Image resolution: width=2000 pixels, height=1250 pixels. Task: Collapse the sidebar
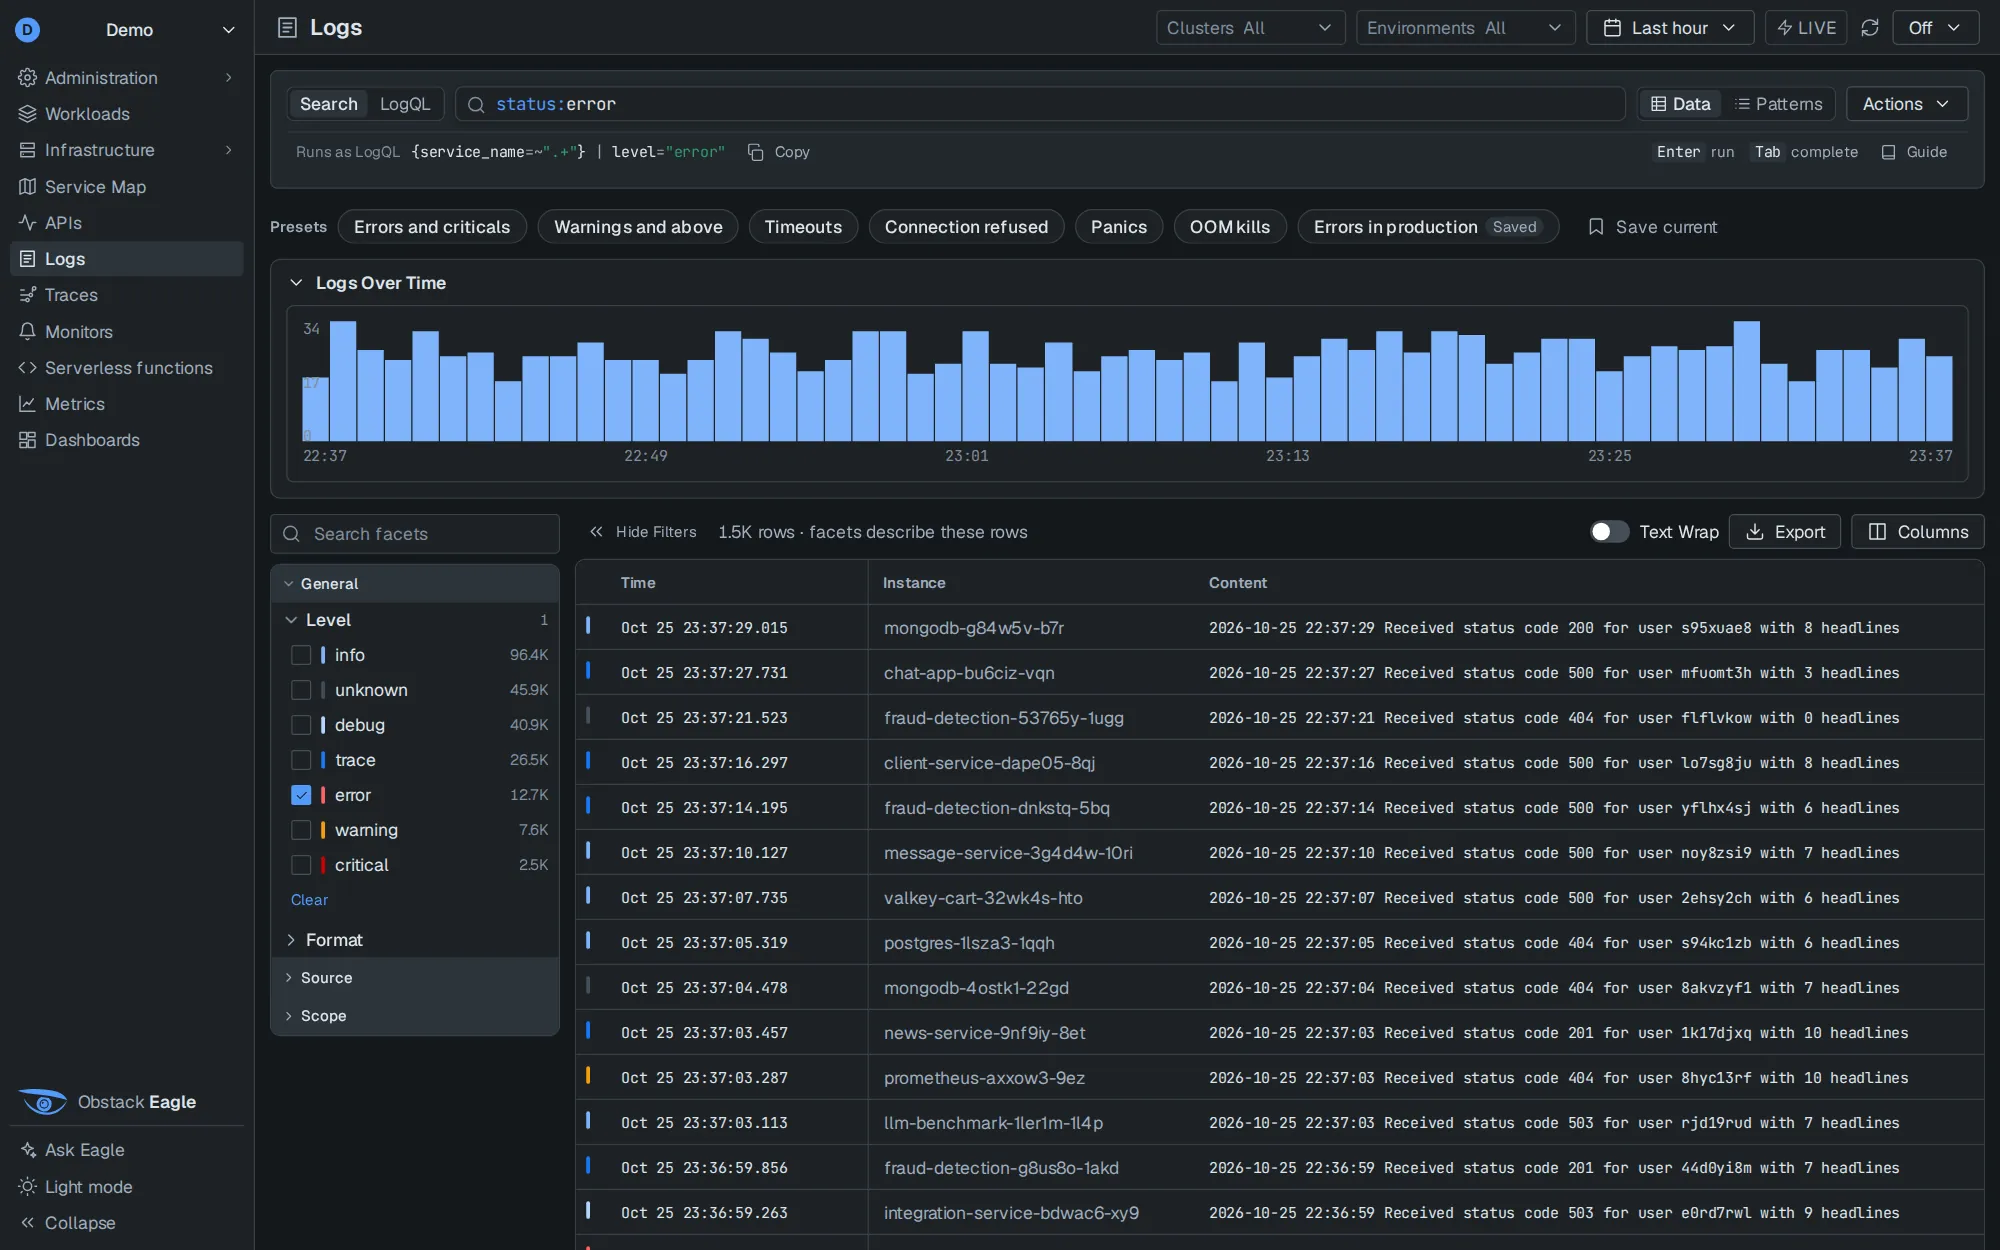pyautogui.click(x=126, y=1223)
